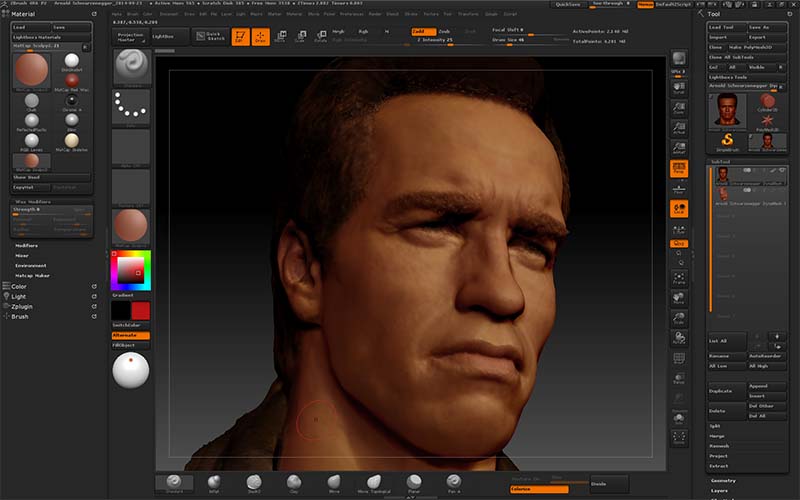The width and height of the screenshot is (800, 500).
Task: Toggle the PolyF wireframe icon
Action: click(x=679, y=358)
